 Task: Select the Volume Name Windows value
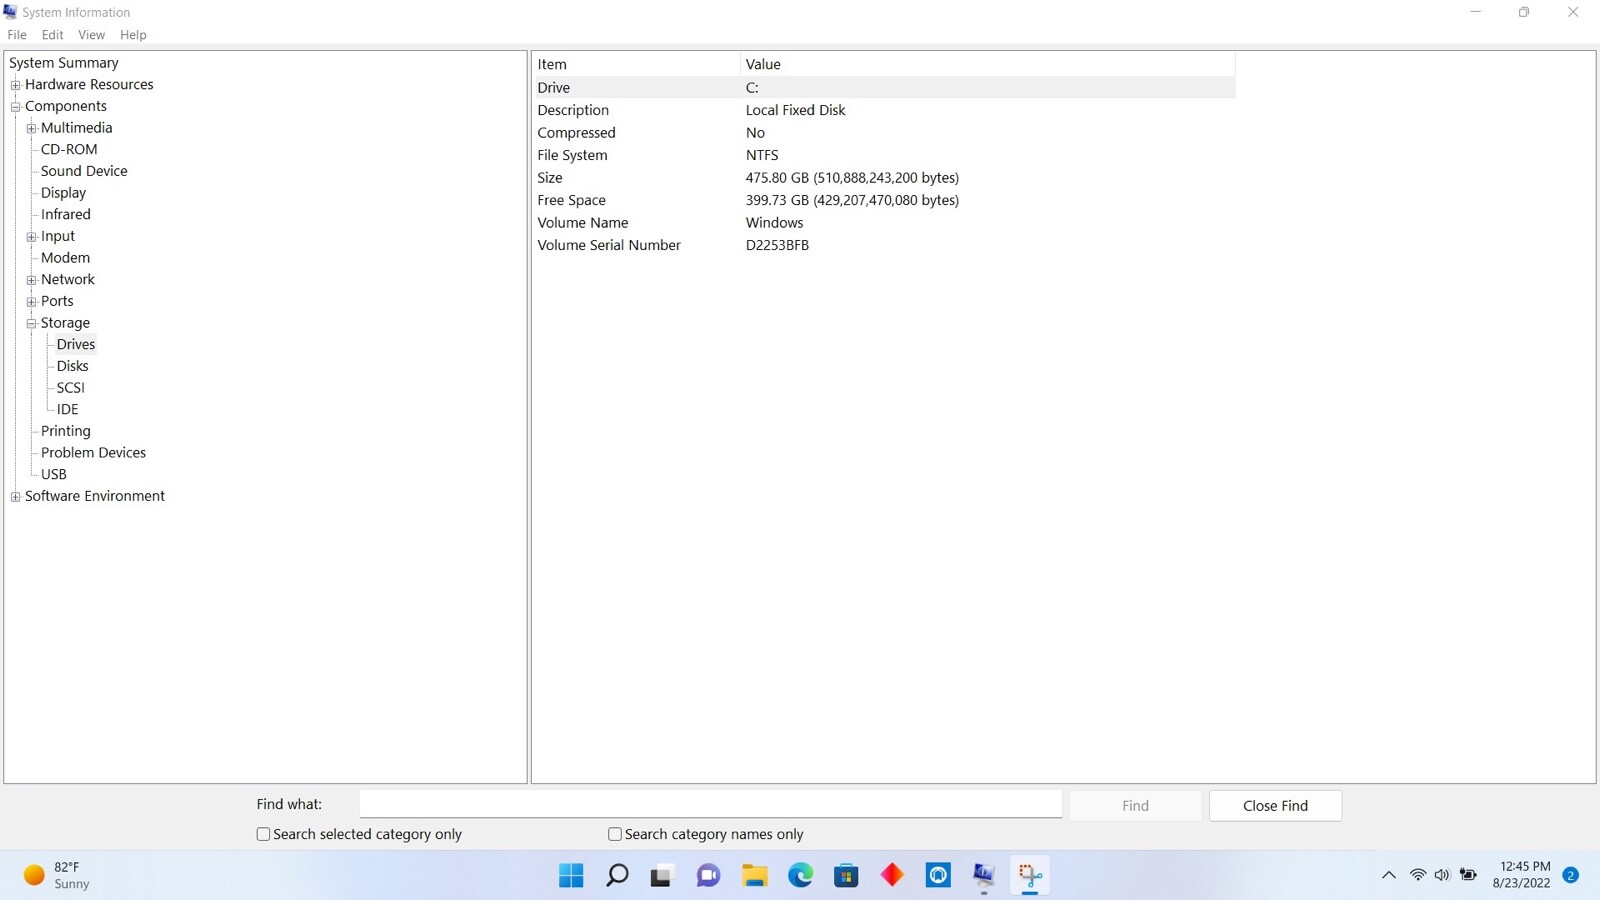point(774,223)
